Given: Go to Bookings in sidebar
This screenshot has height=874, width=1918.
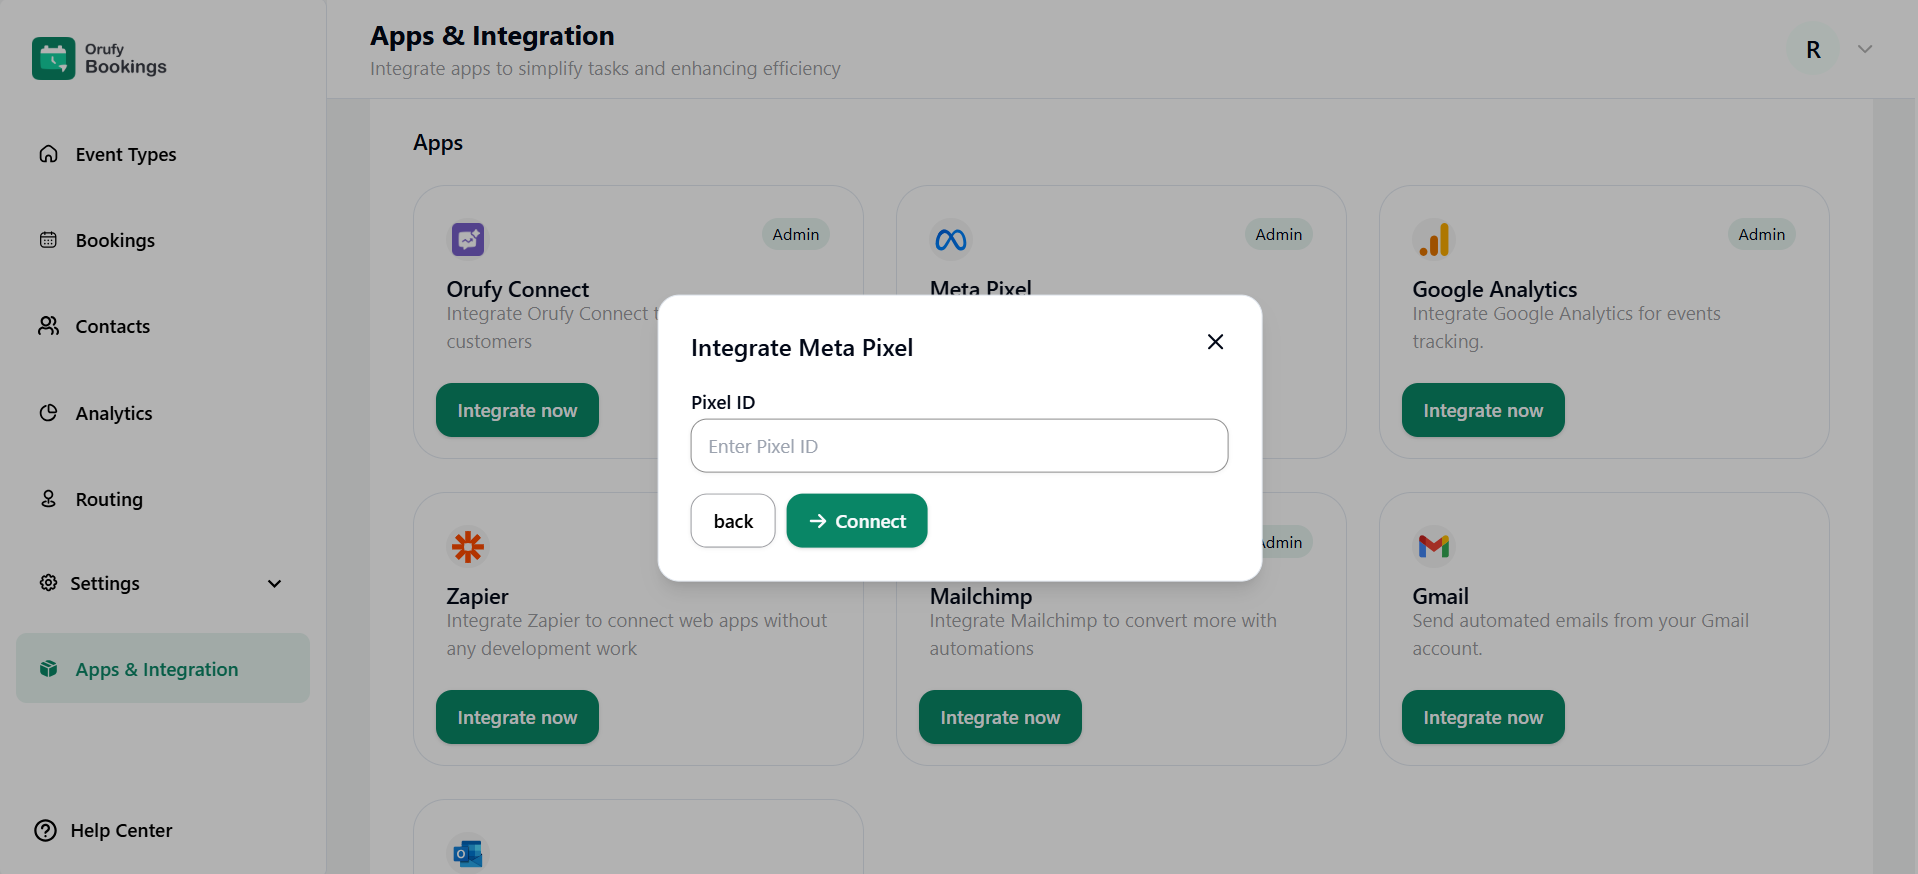Looking at the screenshot, I should pyautogui.click(x=115, y=240).
